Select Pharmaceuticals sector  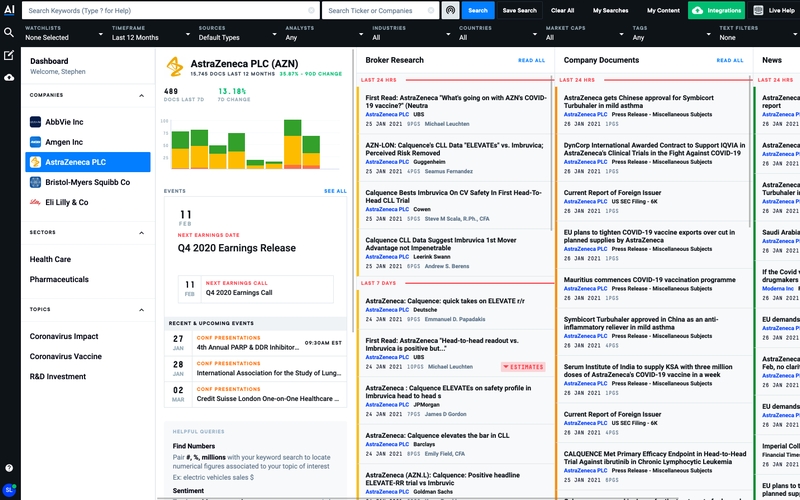tap(59, 279)
